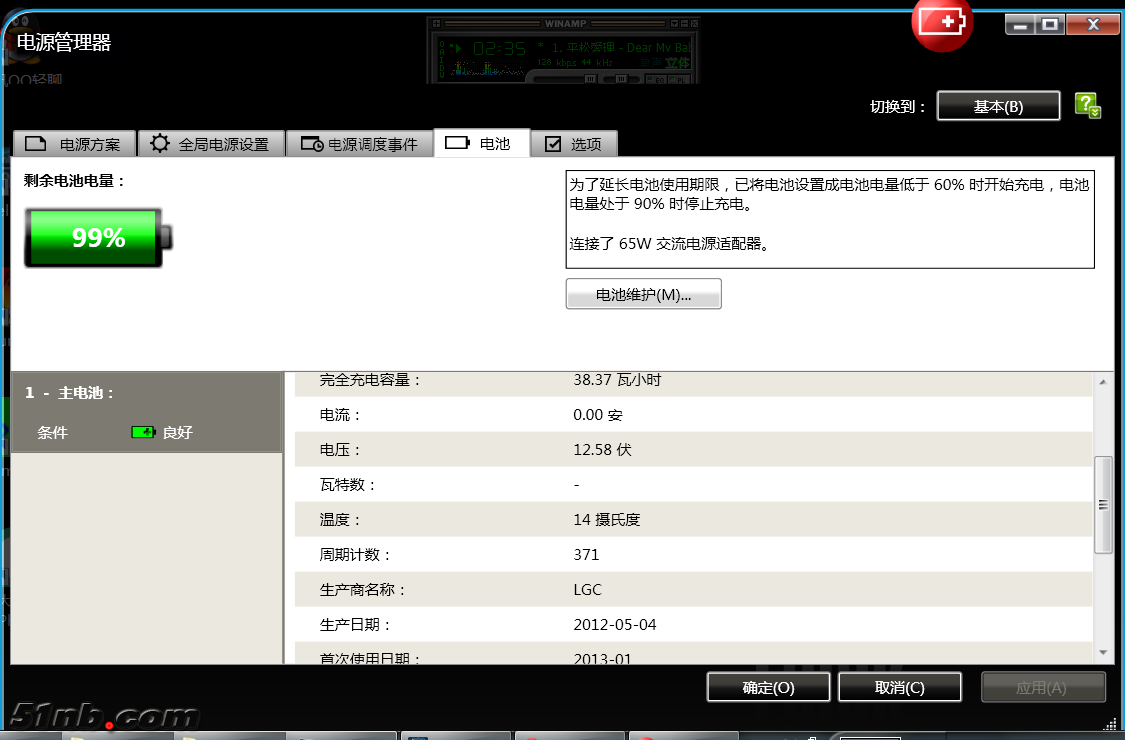Confirm with 确定(O) button
The height and width of the screenshot is (740, 1125).
click(x=768, y=687)
